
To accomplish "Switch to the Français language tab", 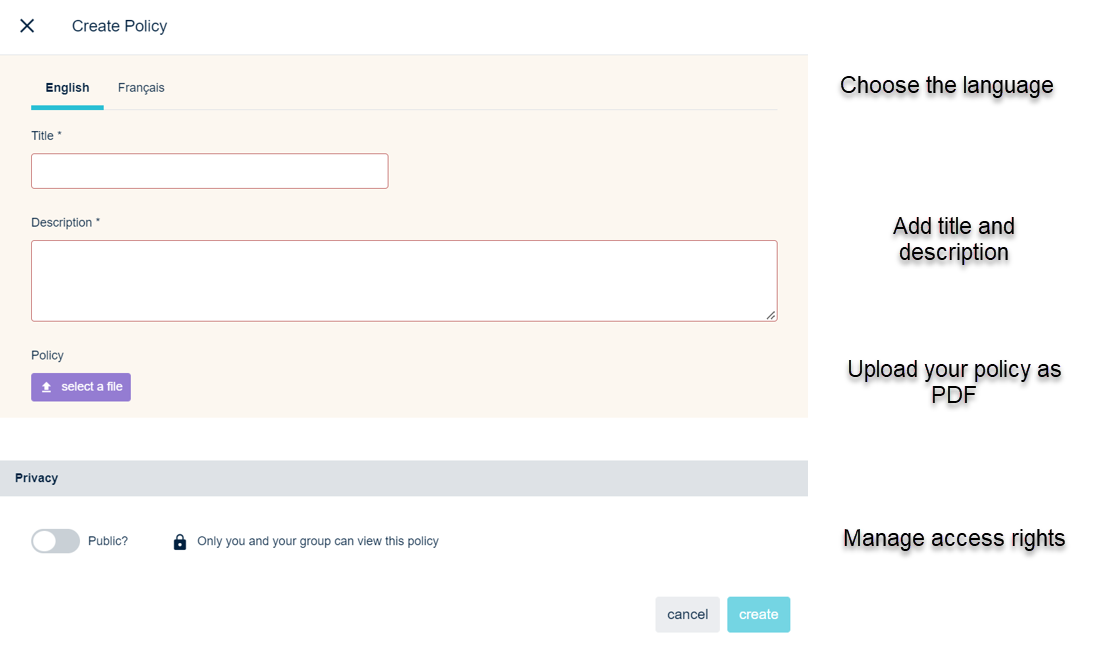I will 141,88.
